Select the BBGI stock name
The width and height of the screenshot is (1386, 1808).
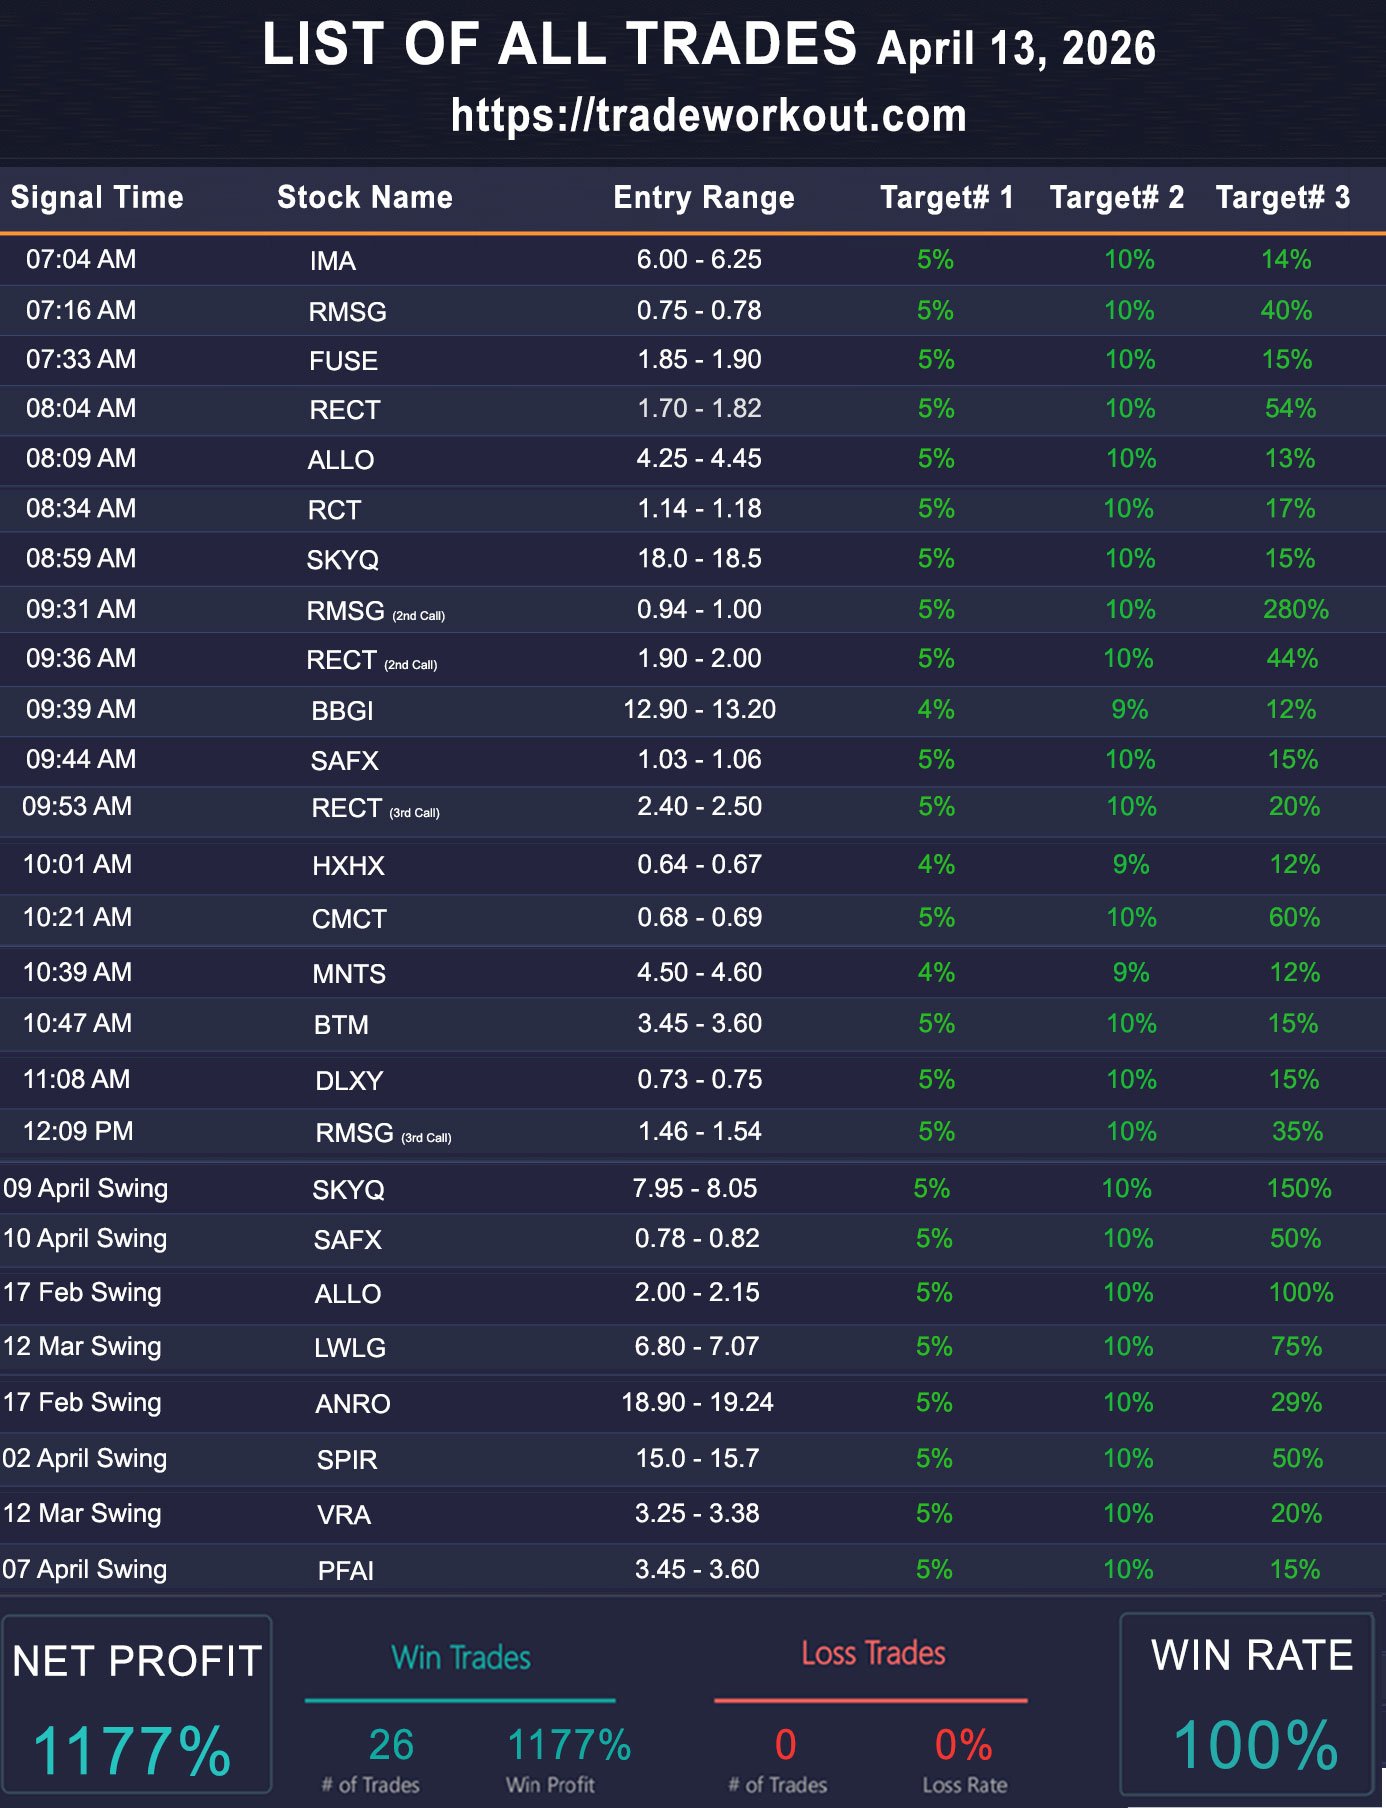pyautogui.click(x=342, y=711)
